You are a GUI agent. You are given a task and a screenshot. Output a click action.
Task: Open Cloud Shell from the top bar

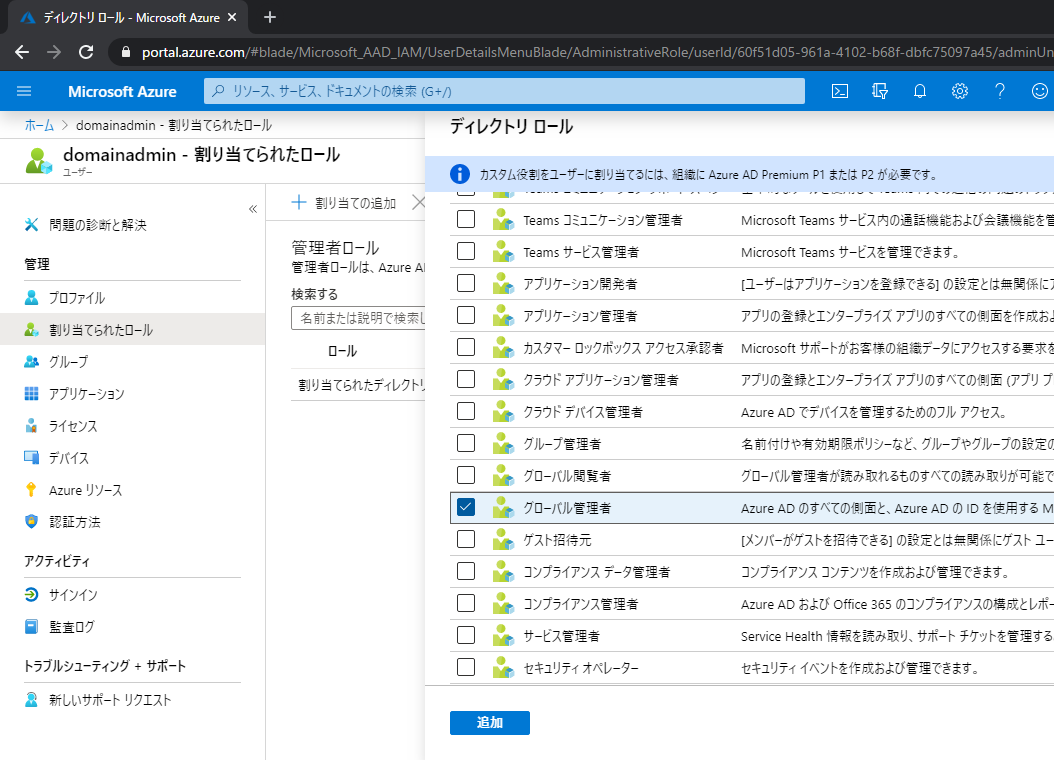(x=840, y=91)
